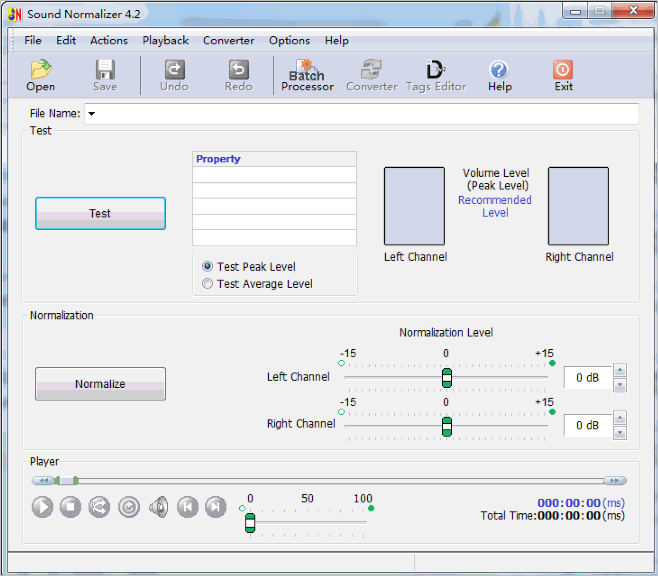Click the Recommended Level link

pyautogui.click(x=495, y=206)
